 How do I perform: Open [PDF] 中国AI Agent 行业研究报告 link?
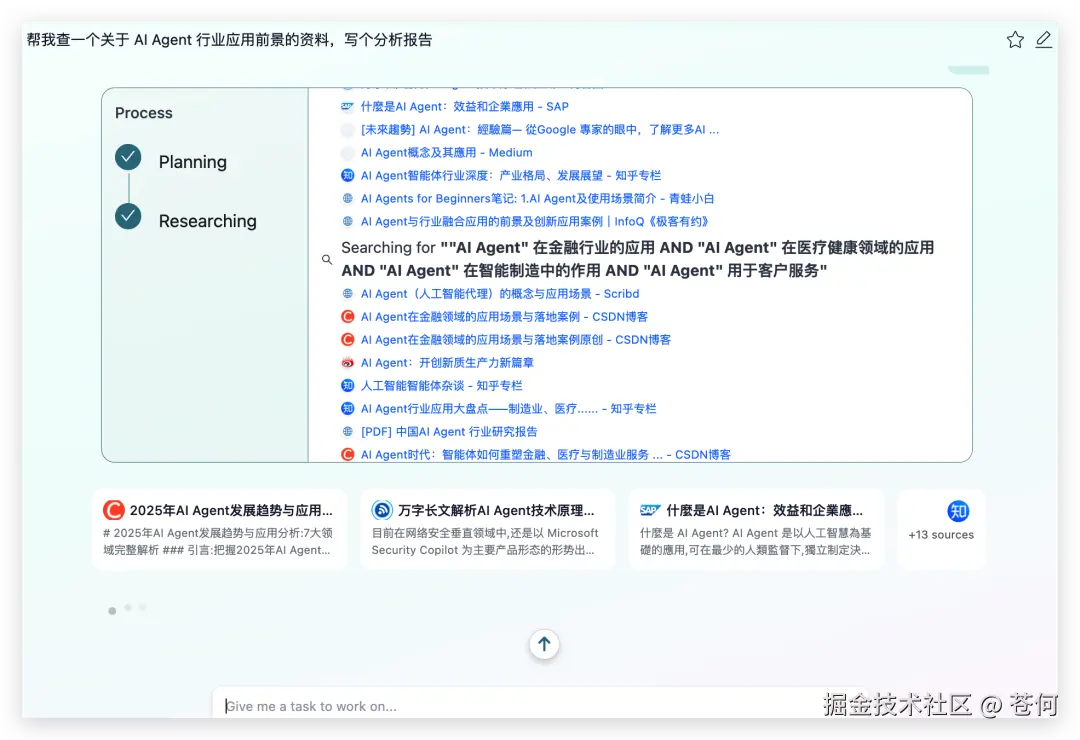(449, 431)
